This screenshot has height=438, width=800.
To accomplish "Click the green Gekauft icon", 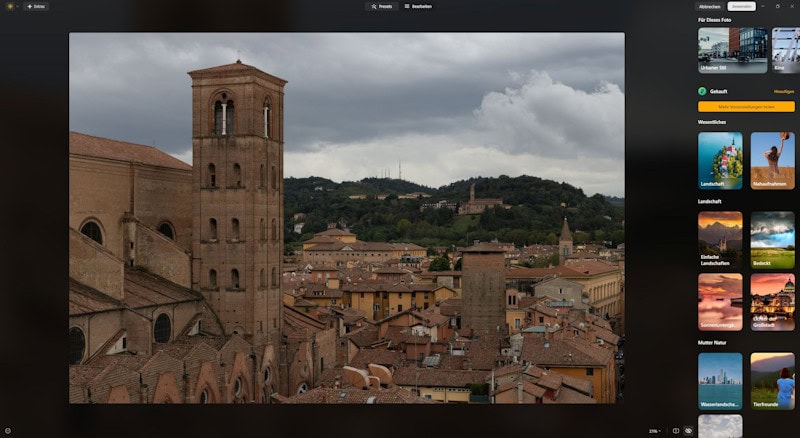I will [702, 91].
